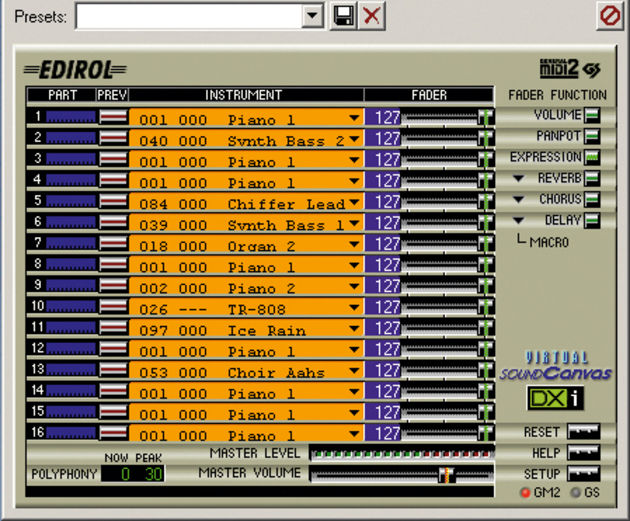Click Part 4 blue level meter
The height and width of the screenshot is (521, 630).
pyautogui.click(x=71, y=180)
